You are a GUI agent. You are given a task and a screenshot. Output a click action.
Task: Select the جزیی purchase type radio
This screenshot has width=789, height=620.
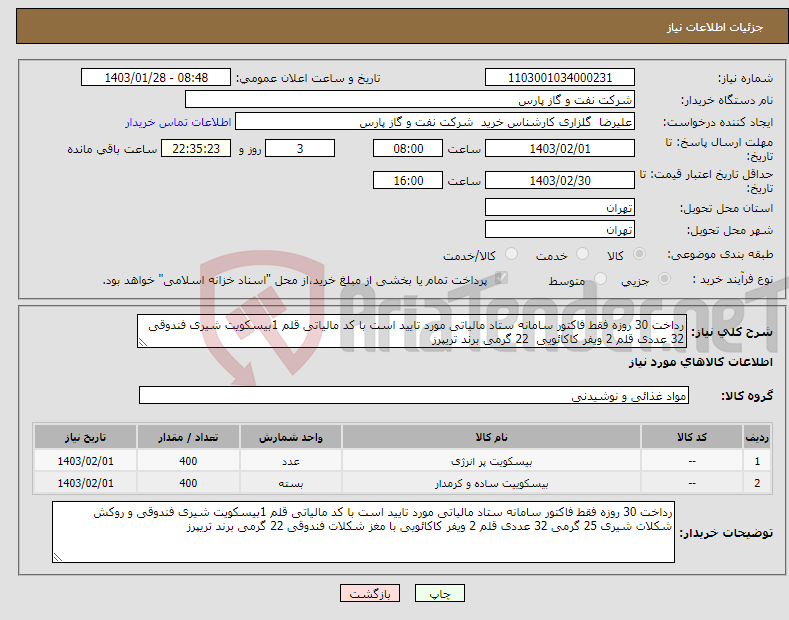(x=664, y=279)
